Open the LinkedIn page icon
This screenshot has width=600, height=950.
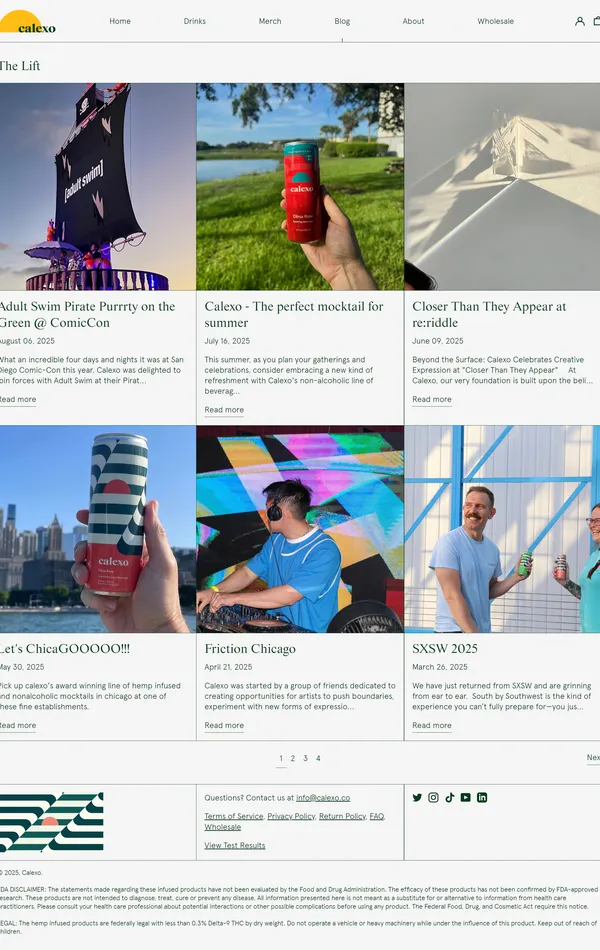click(x=482, y=797)
